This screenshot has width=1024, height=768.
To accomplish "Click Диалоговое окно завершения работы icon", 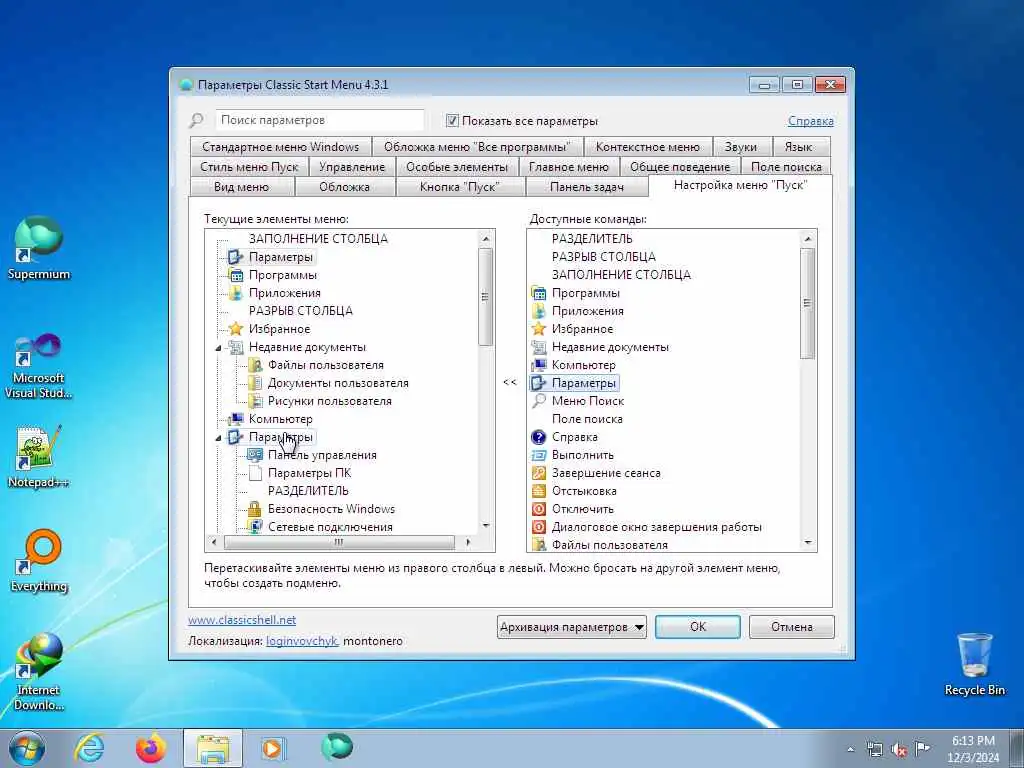I will coord(539,526).
